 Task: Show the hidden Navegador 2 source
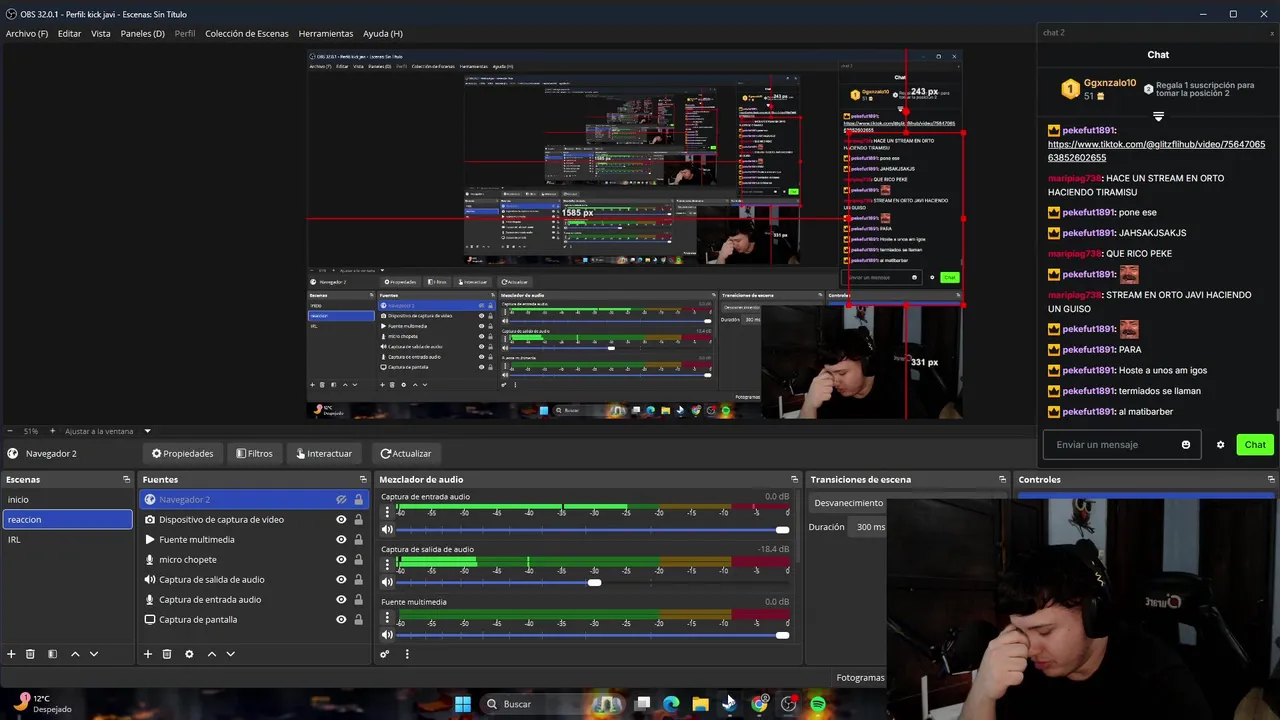click(341, 500)
